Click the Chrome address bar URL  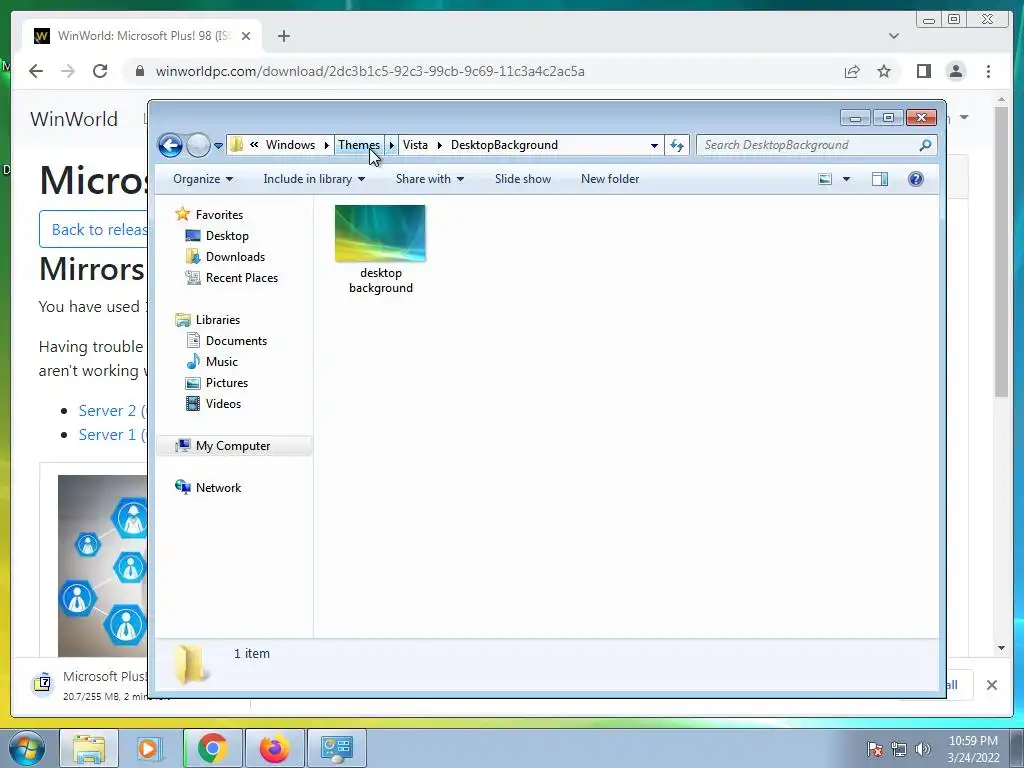[x=370, y=71]
